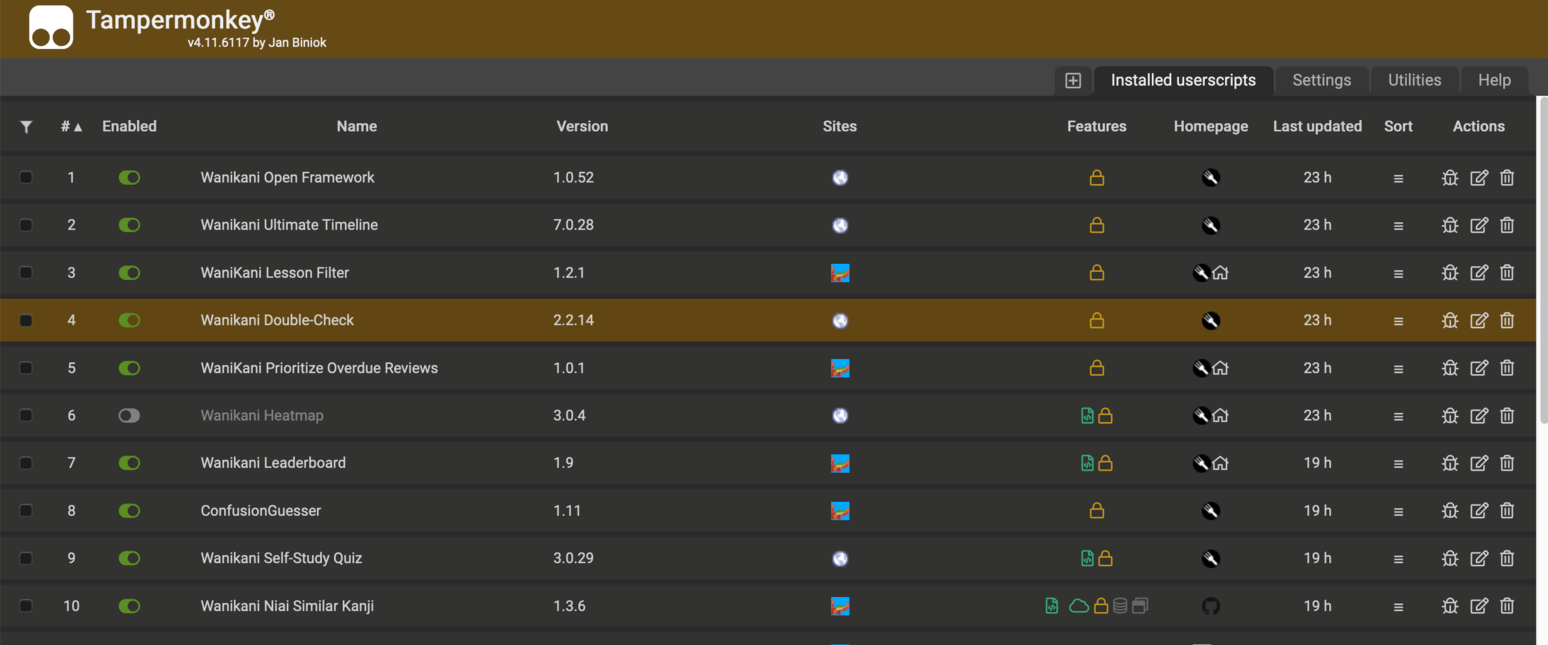Tick the checkbox for WaniKani Prioritize Overdue Reviews
Screen dimensions: 1548x645
coord(26,368)
